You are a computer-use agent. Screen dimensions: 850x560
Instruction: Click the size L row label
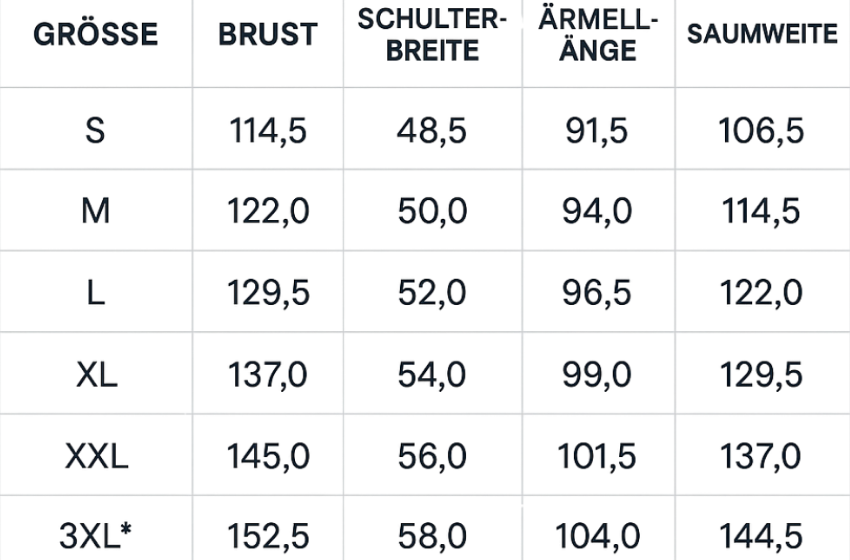coord(96,293)
